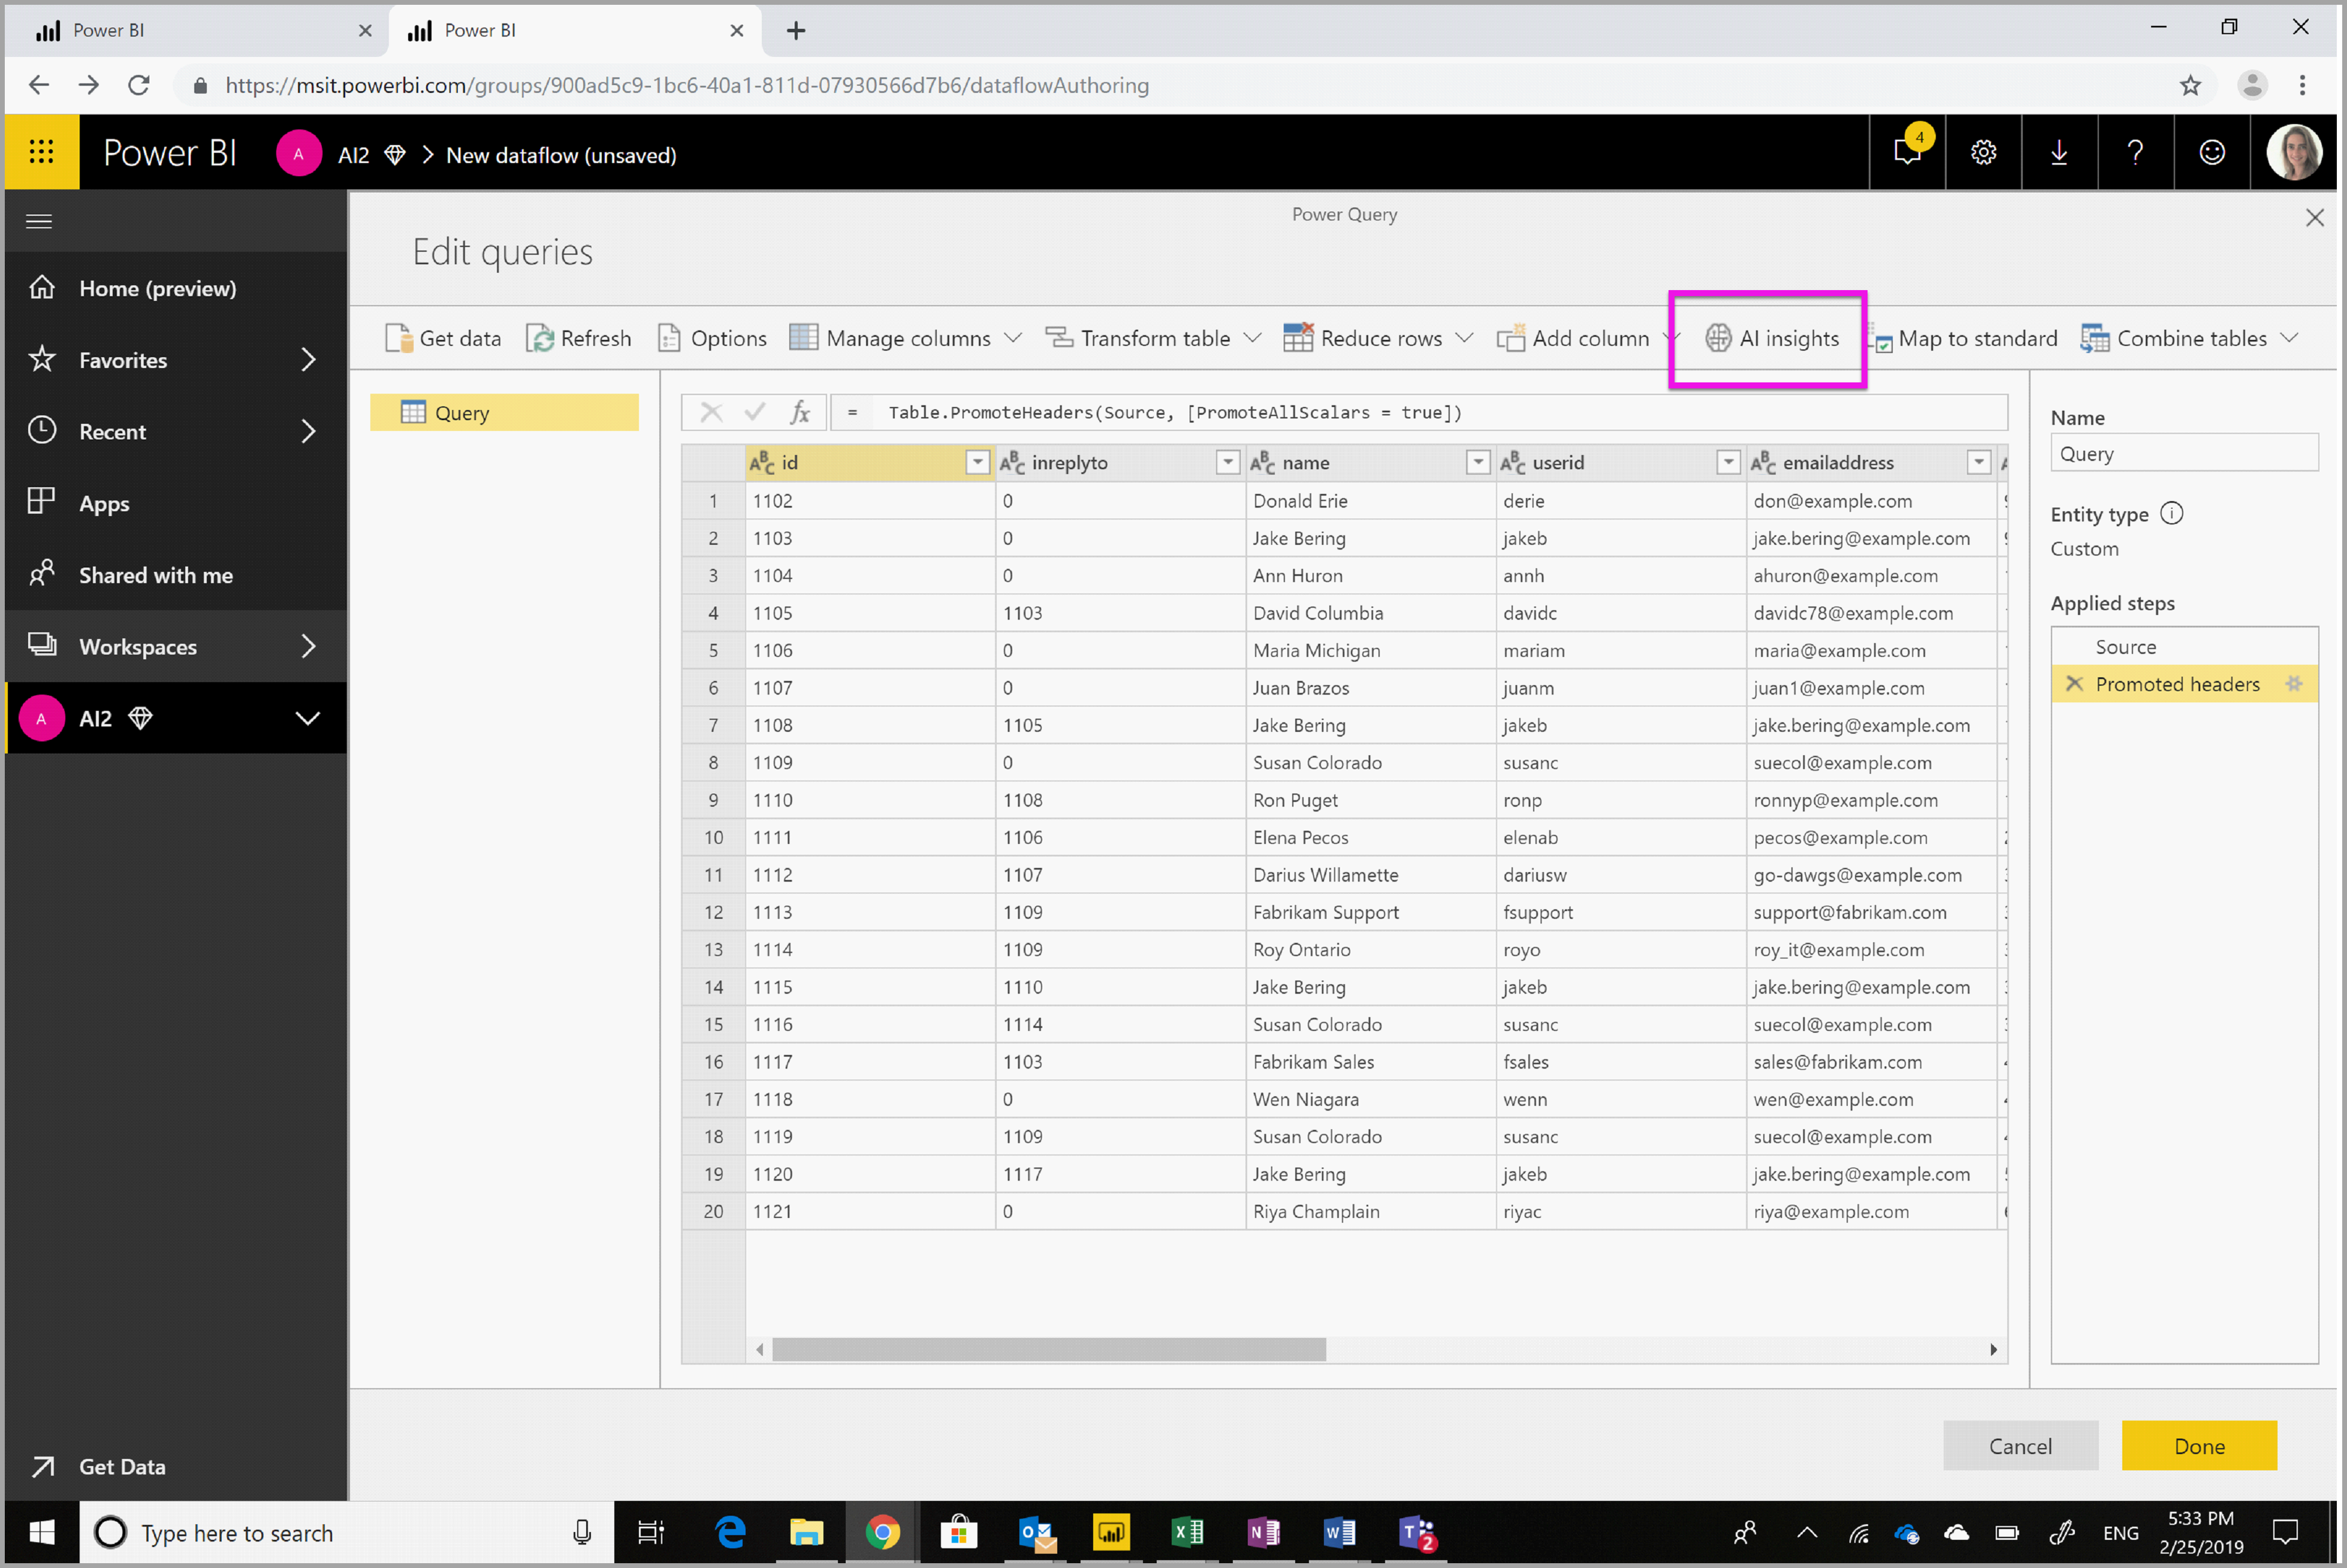The height and width of the screenshot is (1568, 2347).
Task: Open the user profile picture
Action: pos(2294,152)
